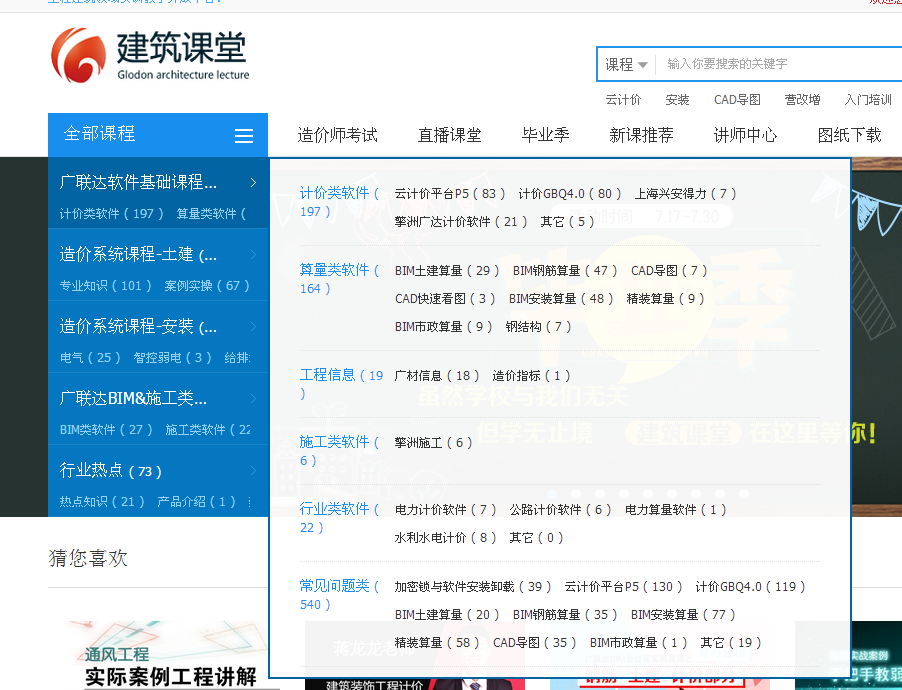The height and width of the screenshot is (690, 902).
Task: Click BIM类软件 (27) sidebar sublink
Action: click(106, 429)
